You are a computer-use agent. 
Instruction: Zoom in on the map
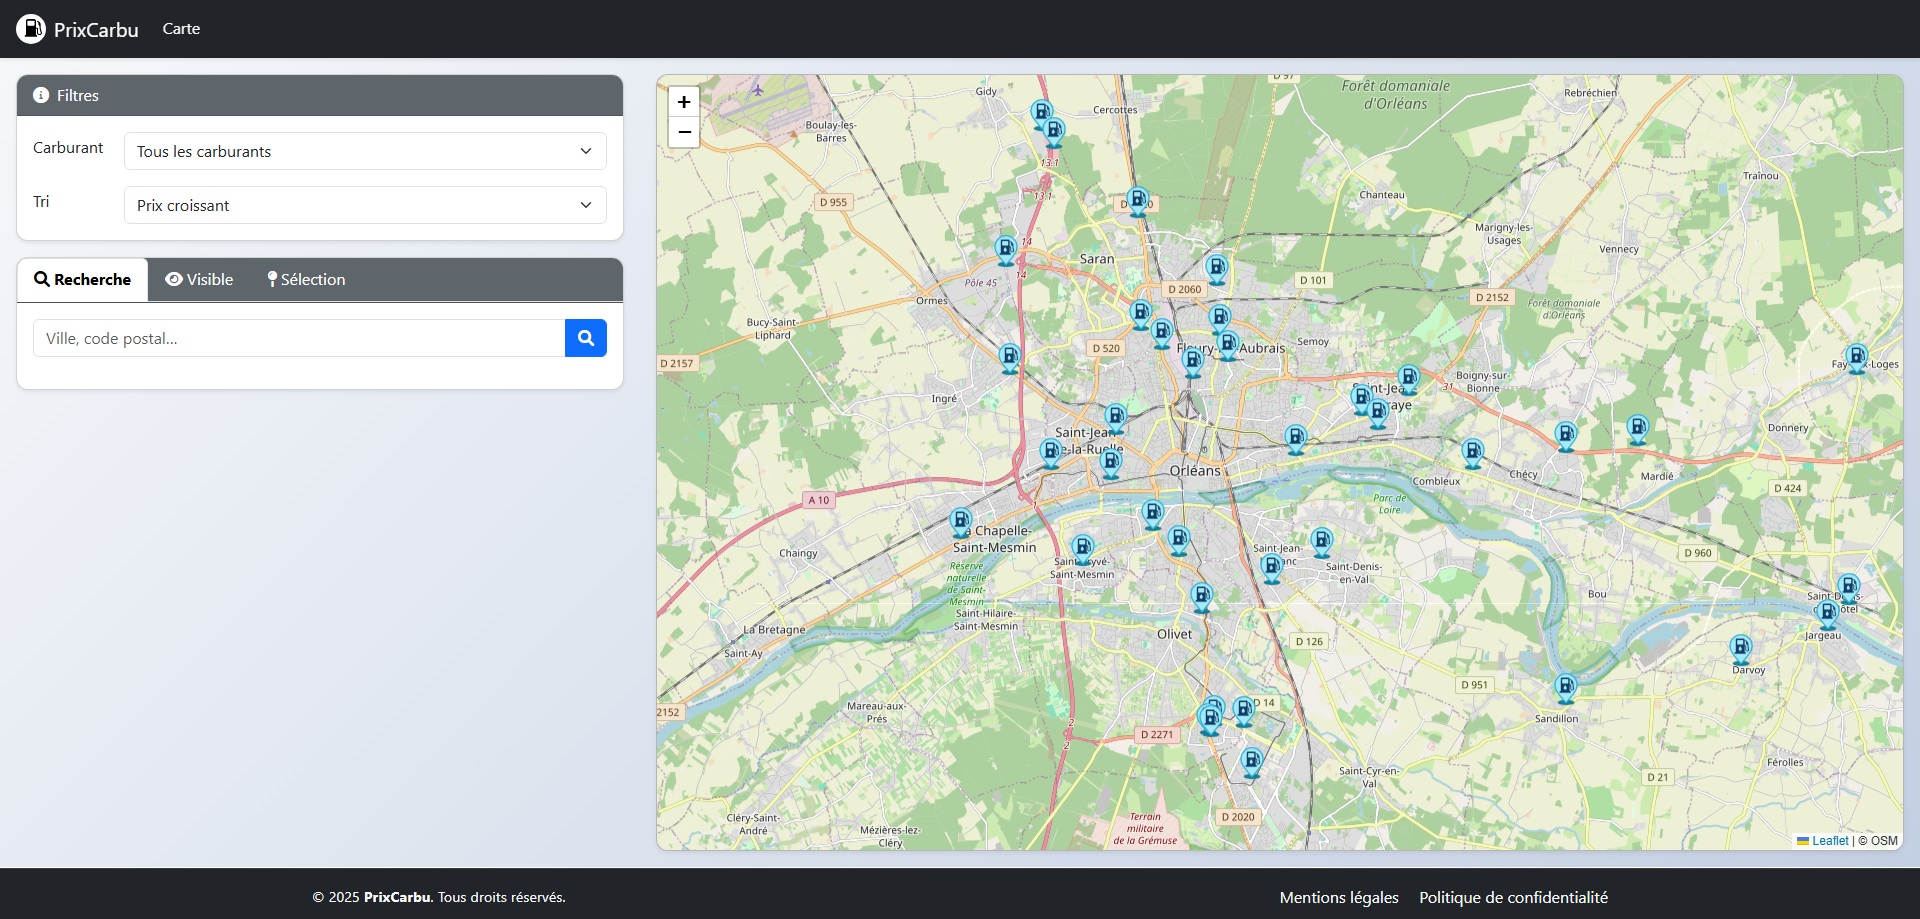(684, 102)
